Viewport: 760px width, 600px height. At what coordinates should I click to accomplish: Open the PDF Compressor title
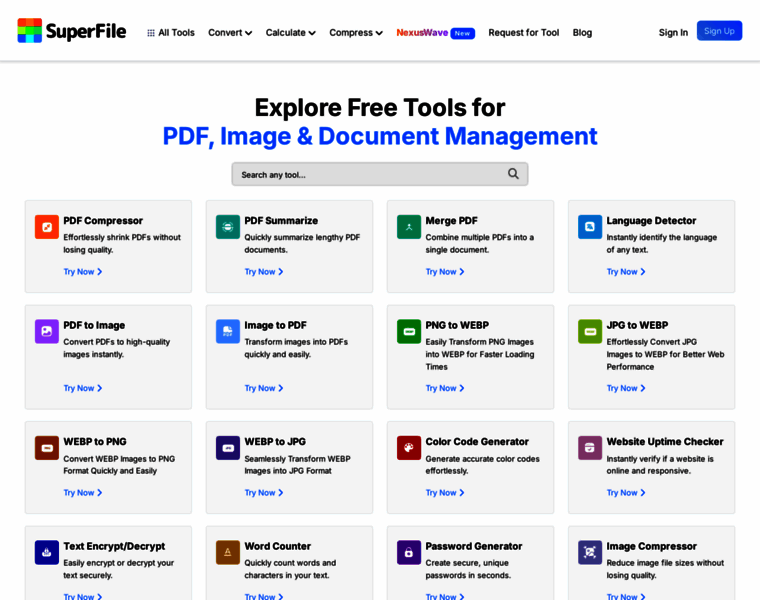(103, 221)
